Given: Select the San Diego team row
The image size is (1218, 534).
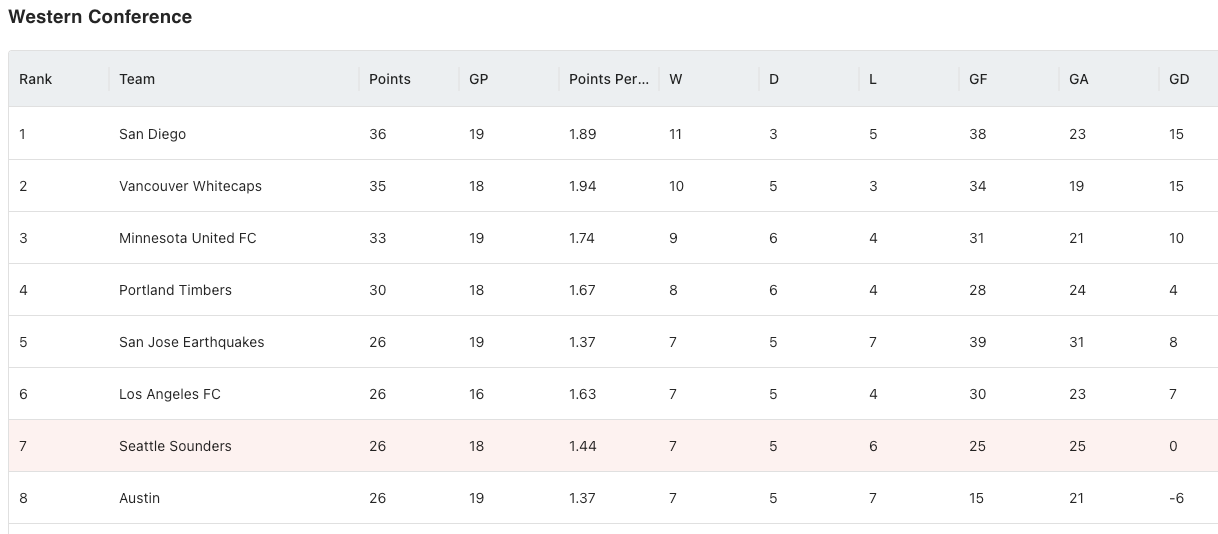Looking at the screenshot, I should coord(613,134).
